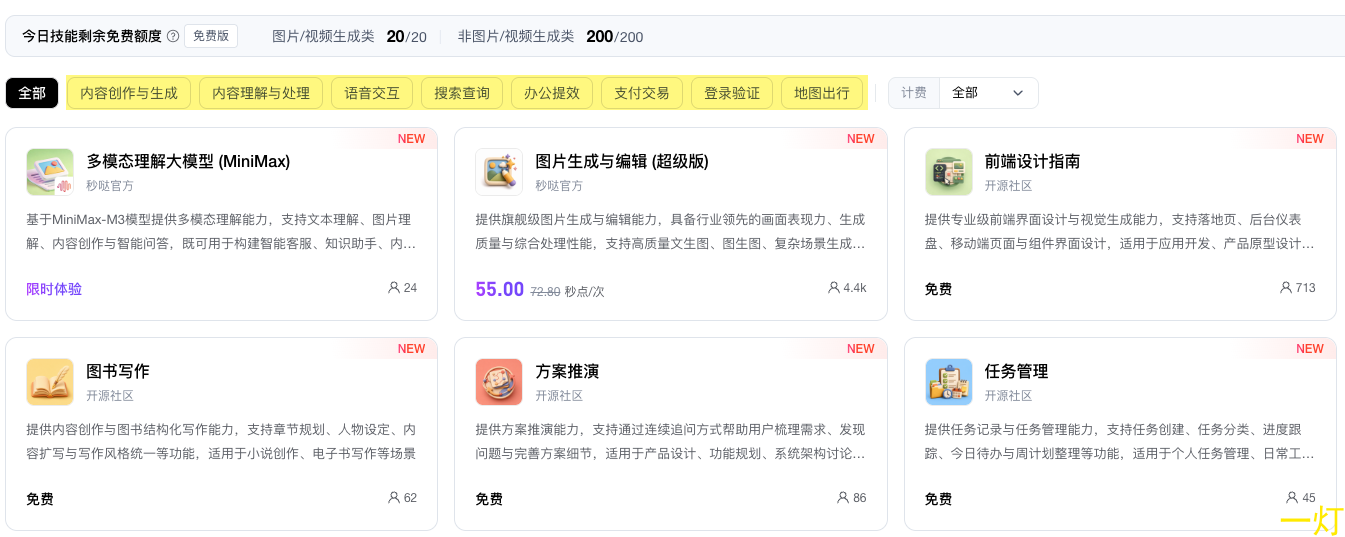Open the 方案推演 skill title
The width and height of the screenshot is (1345, 537).
pyautogui.click(x=567, y=371)
